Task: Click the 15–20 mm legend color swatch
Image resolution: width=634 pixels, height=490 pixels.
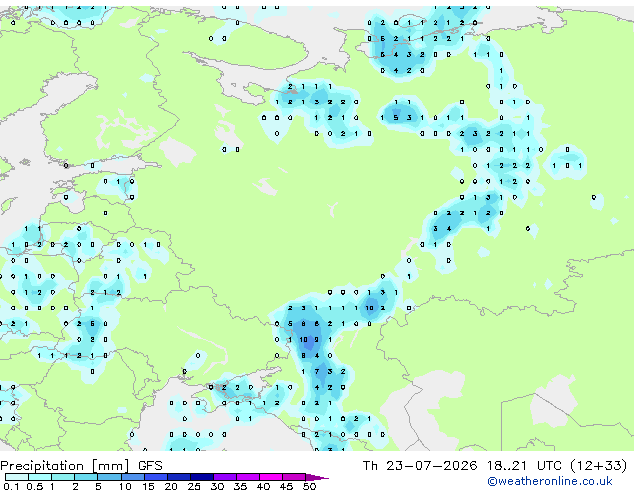Action: 156,477
